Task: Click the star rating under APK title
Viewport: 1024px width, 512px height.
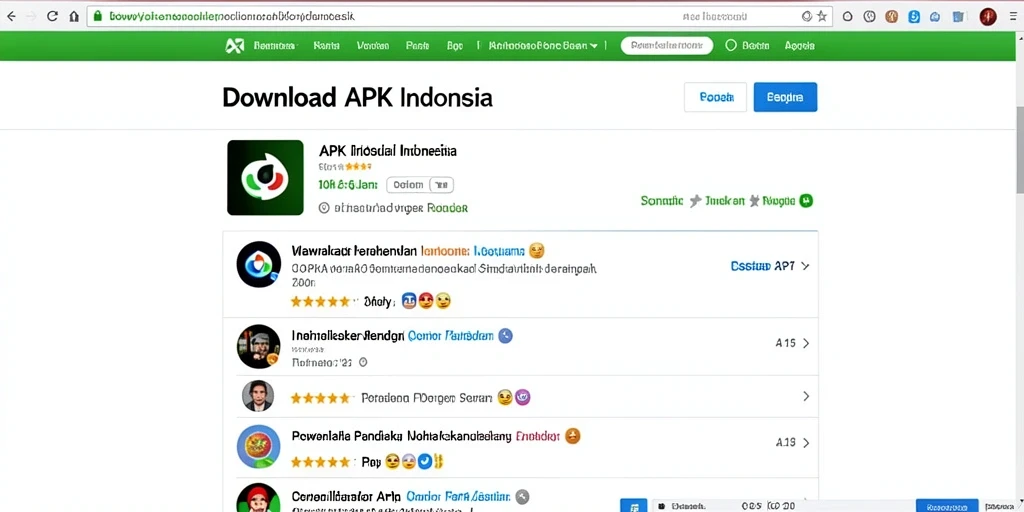Action: [359, 167]
